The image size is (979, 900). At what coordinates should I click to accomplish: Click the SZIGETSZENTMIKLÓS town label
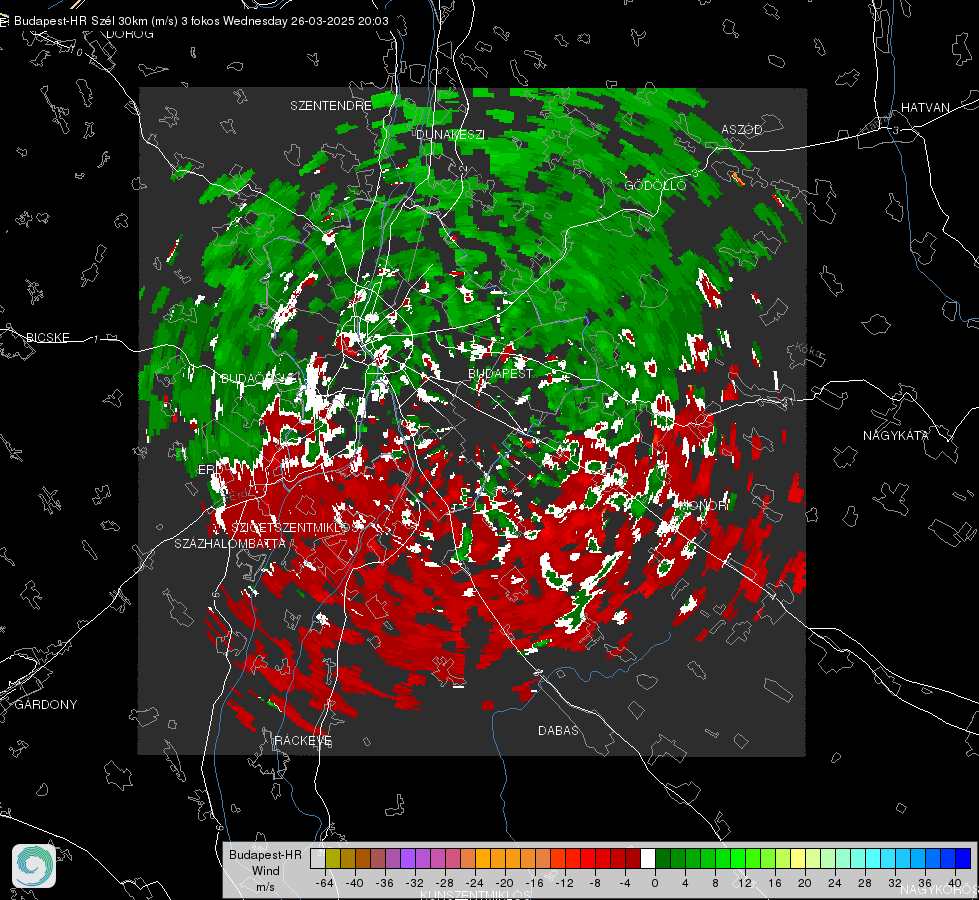point(295,528)
